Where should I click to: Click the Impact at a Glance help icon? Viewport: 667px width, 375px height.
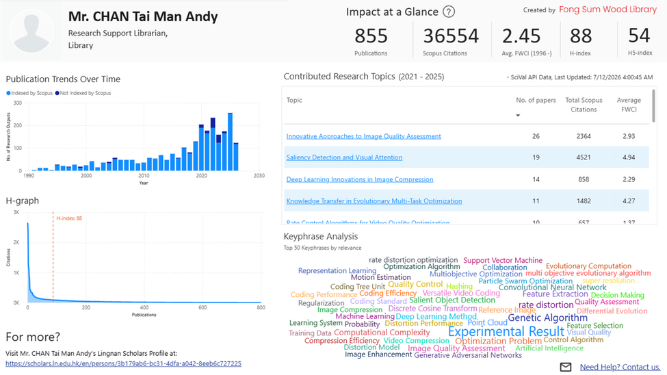tap(448, 12)
